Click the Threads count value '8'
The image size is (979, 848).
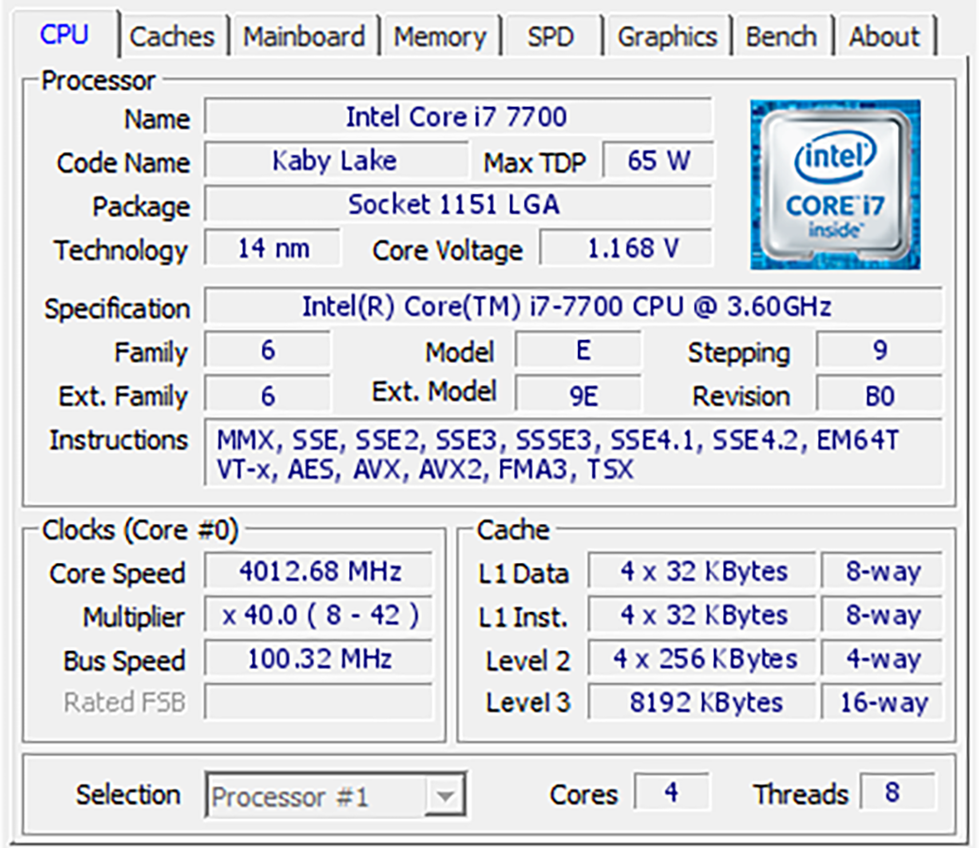click(x=897, y=792)
